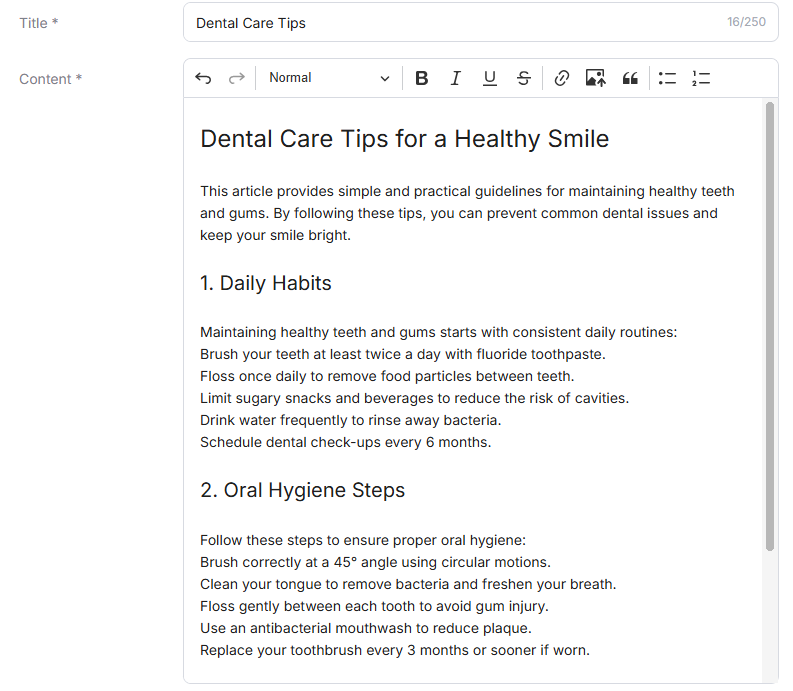Click the image upload icon
The width and height of the screenshot is (793, 691).
pos(595,78)
